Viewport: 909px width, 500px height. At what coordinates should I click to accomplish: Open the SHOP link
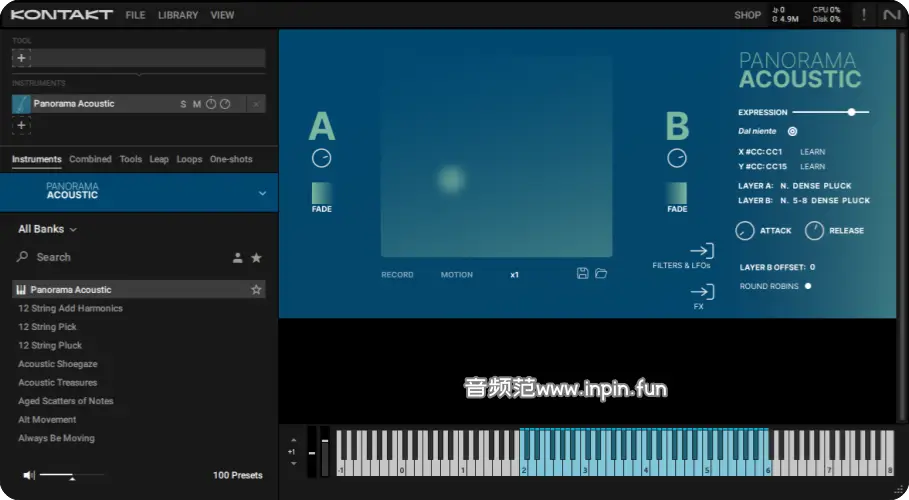[x=747, y=15]
